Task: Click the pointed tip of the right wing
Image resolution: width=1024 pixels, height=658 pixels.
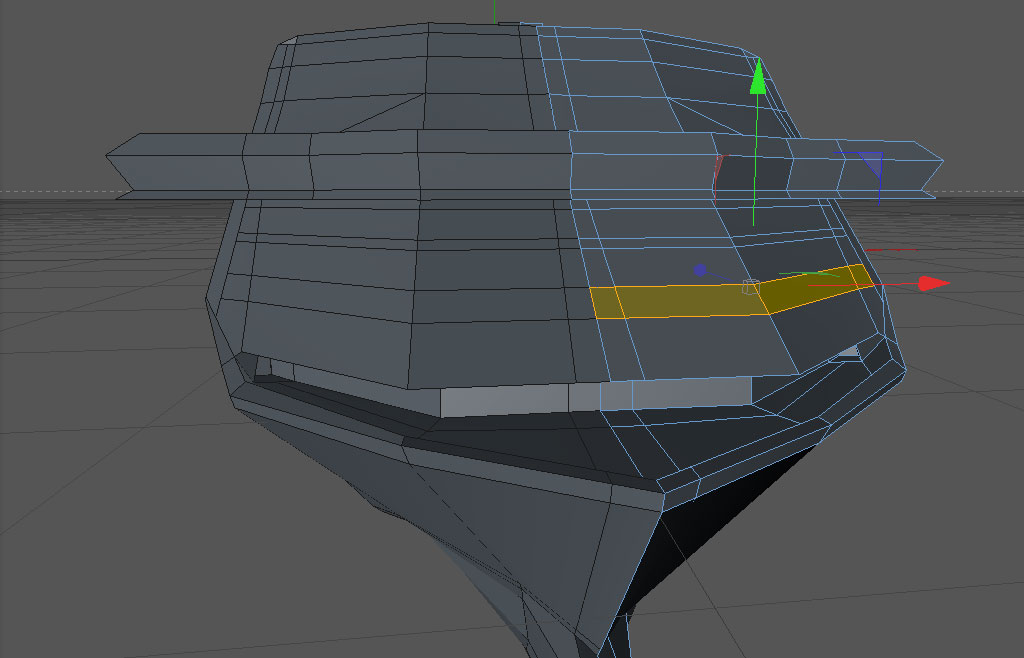Action: (x=940, y=160)
